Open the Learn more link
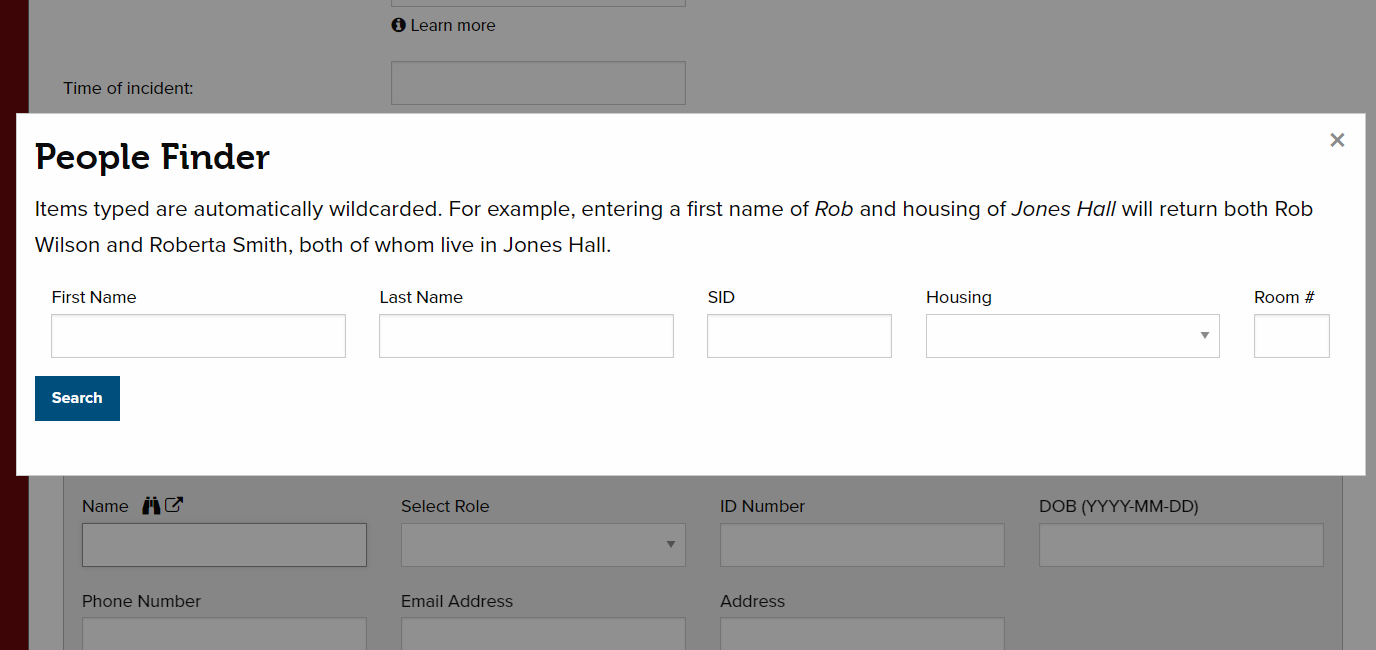Screen dimensions: 1376x650 (452, 25)
